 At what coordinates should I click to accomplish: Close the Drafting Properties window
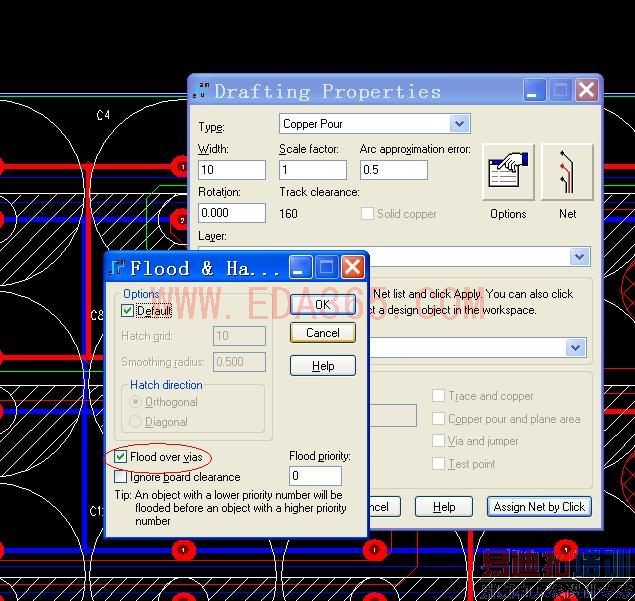tap(587, 90)
